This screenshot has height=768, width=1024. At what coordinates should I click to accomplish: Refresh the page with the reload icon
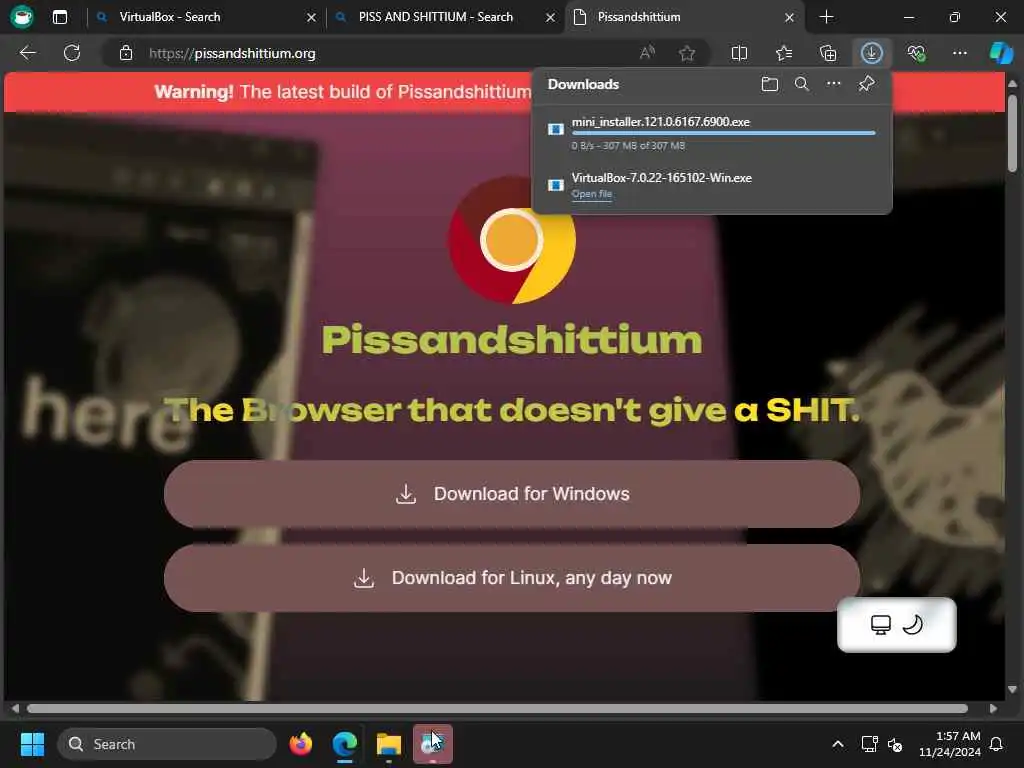72,53
